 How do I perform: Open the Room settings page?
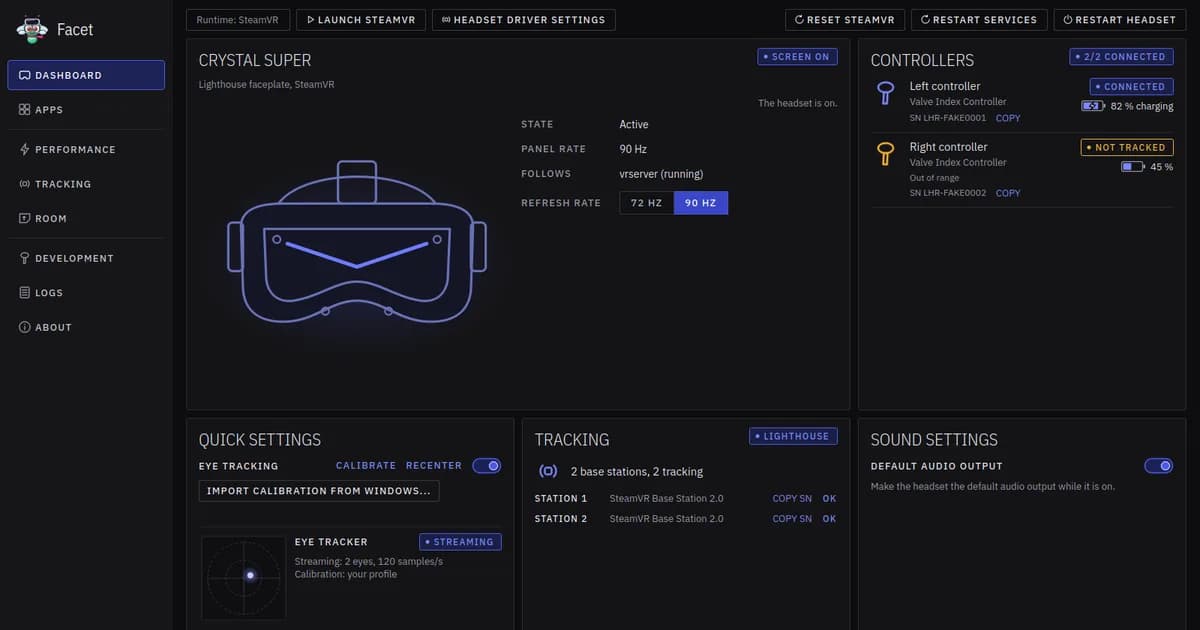(x=86, y=218)
